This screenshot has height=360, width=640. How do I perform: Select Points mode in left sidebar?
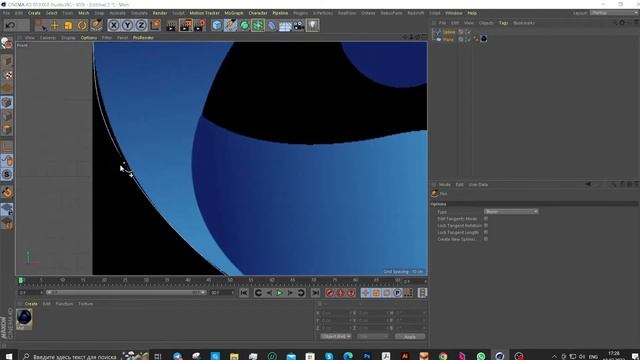coord(7,102)
